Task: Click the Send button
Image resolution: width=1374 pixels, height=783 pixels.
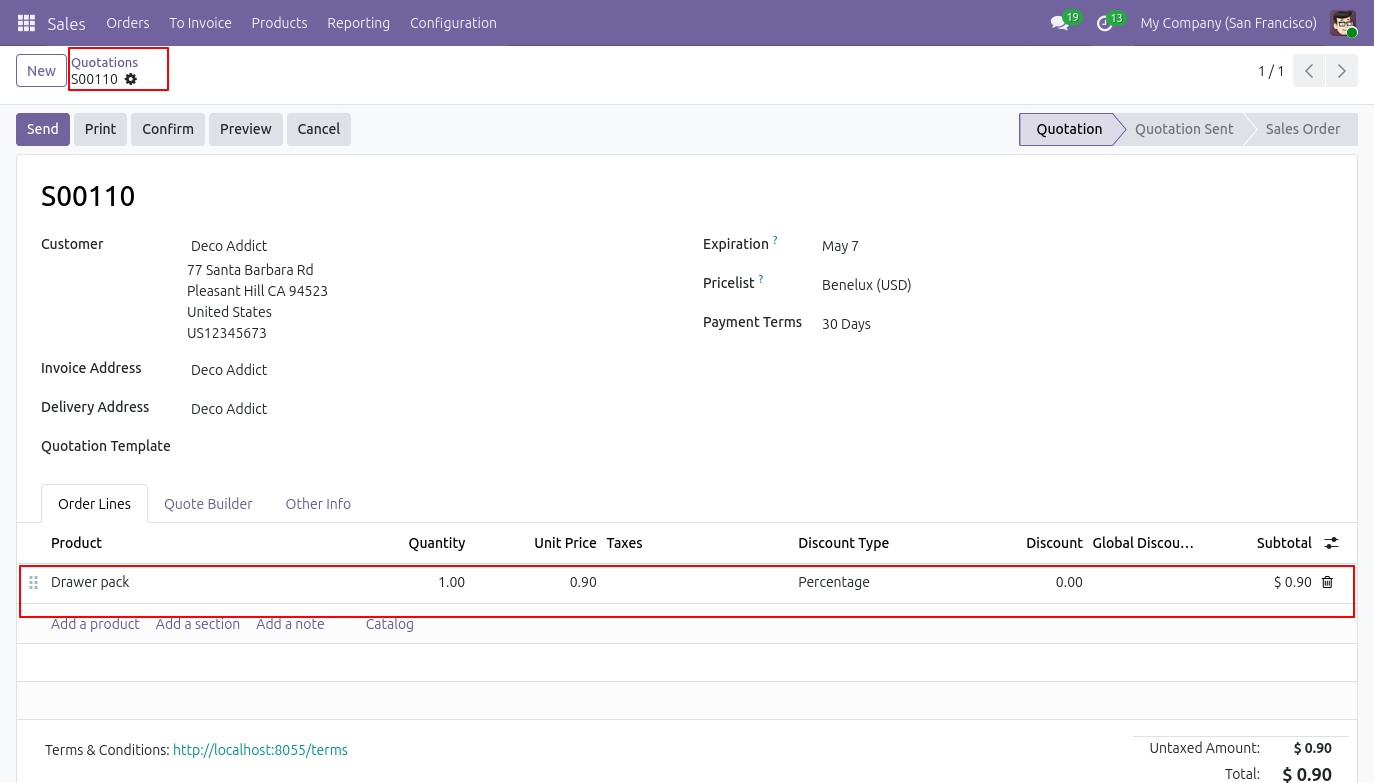Action: click(x=43, y=129)
